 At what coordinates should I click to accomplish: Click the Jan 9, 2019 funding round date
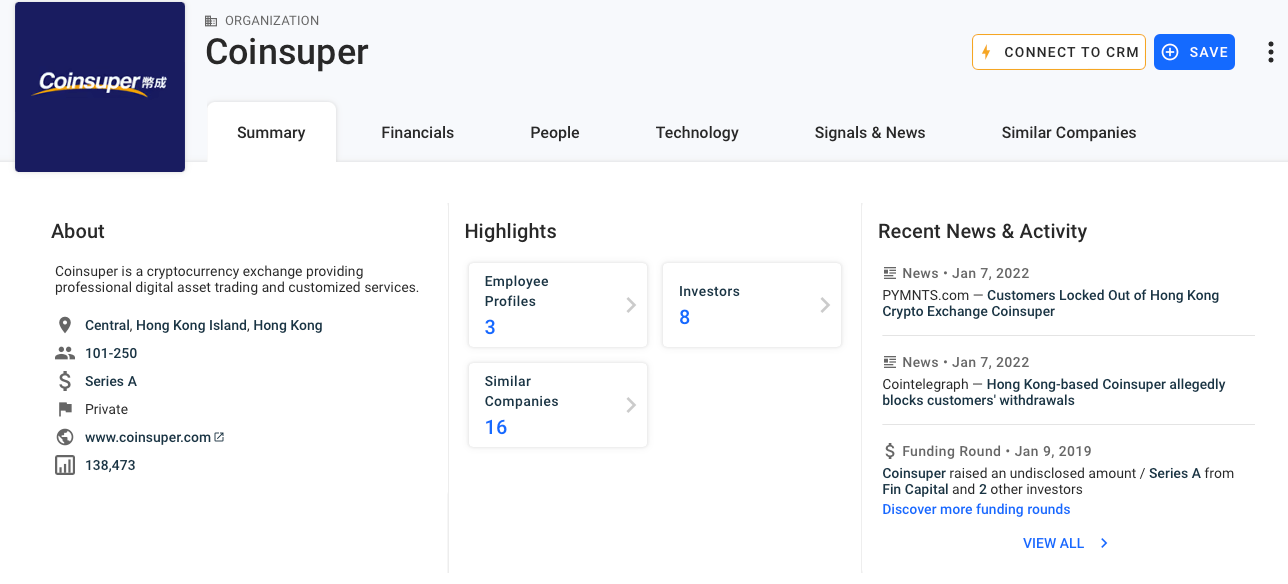pyautogui.click(x=1053, y=451)
